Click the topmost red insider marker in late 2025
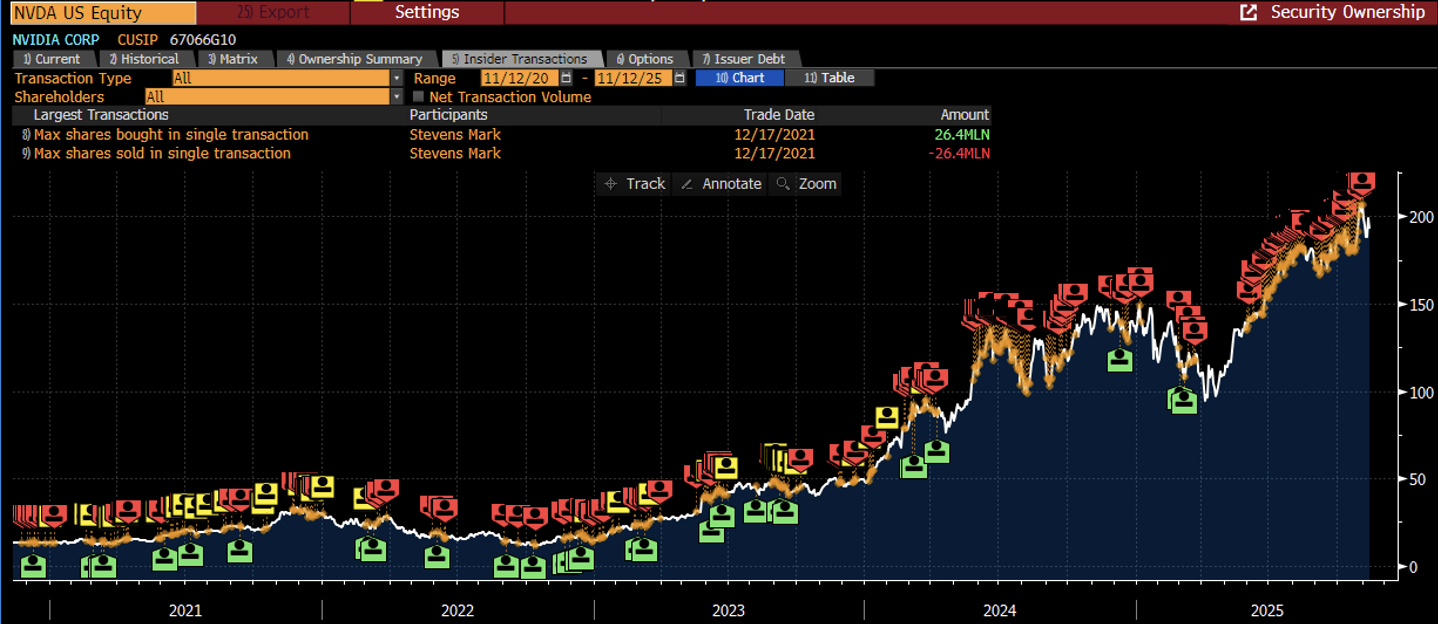1438x624 pixels. (1361, 182)
